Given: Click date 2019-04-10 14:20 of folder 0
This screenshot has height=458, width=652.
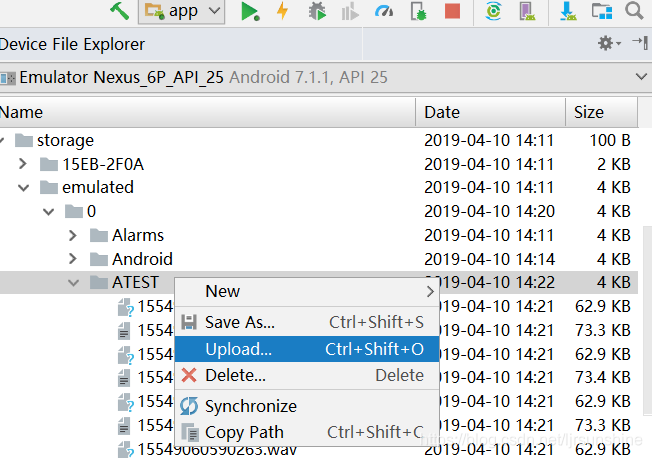Looking at the screenshot, I should point(489,212).
